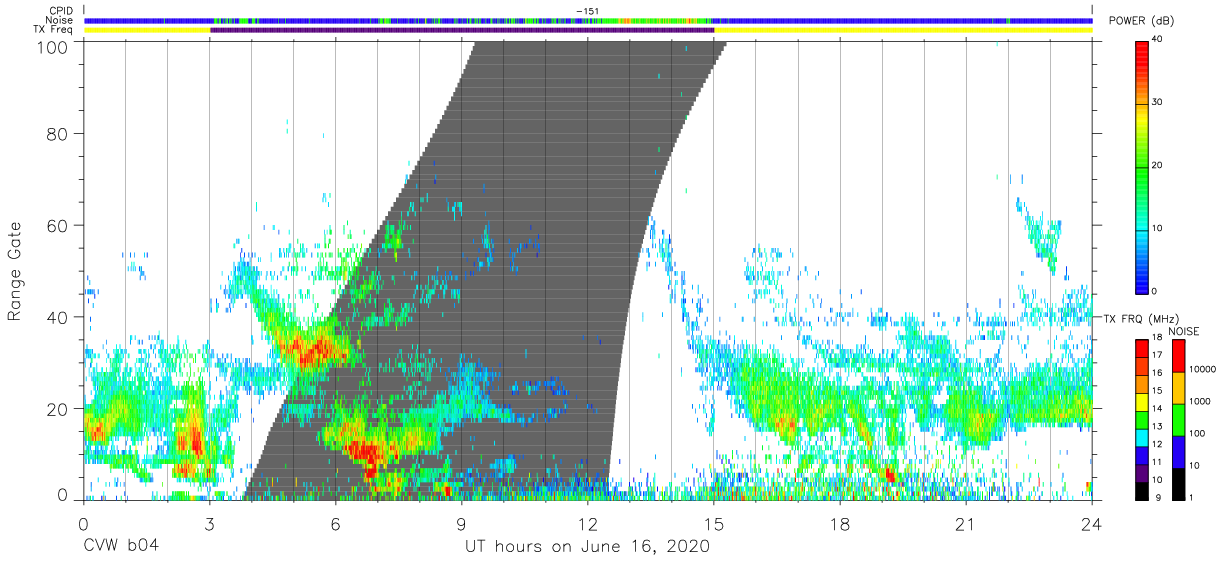Click the Noise row label at top left
1228x567 pixels.
(x=61, y=20)
